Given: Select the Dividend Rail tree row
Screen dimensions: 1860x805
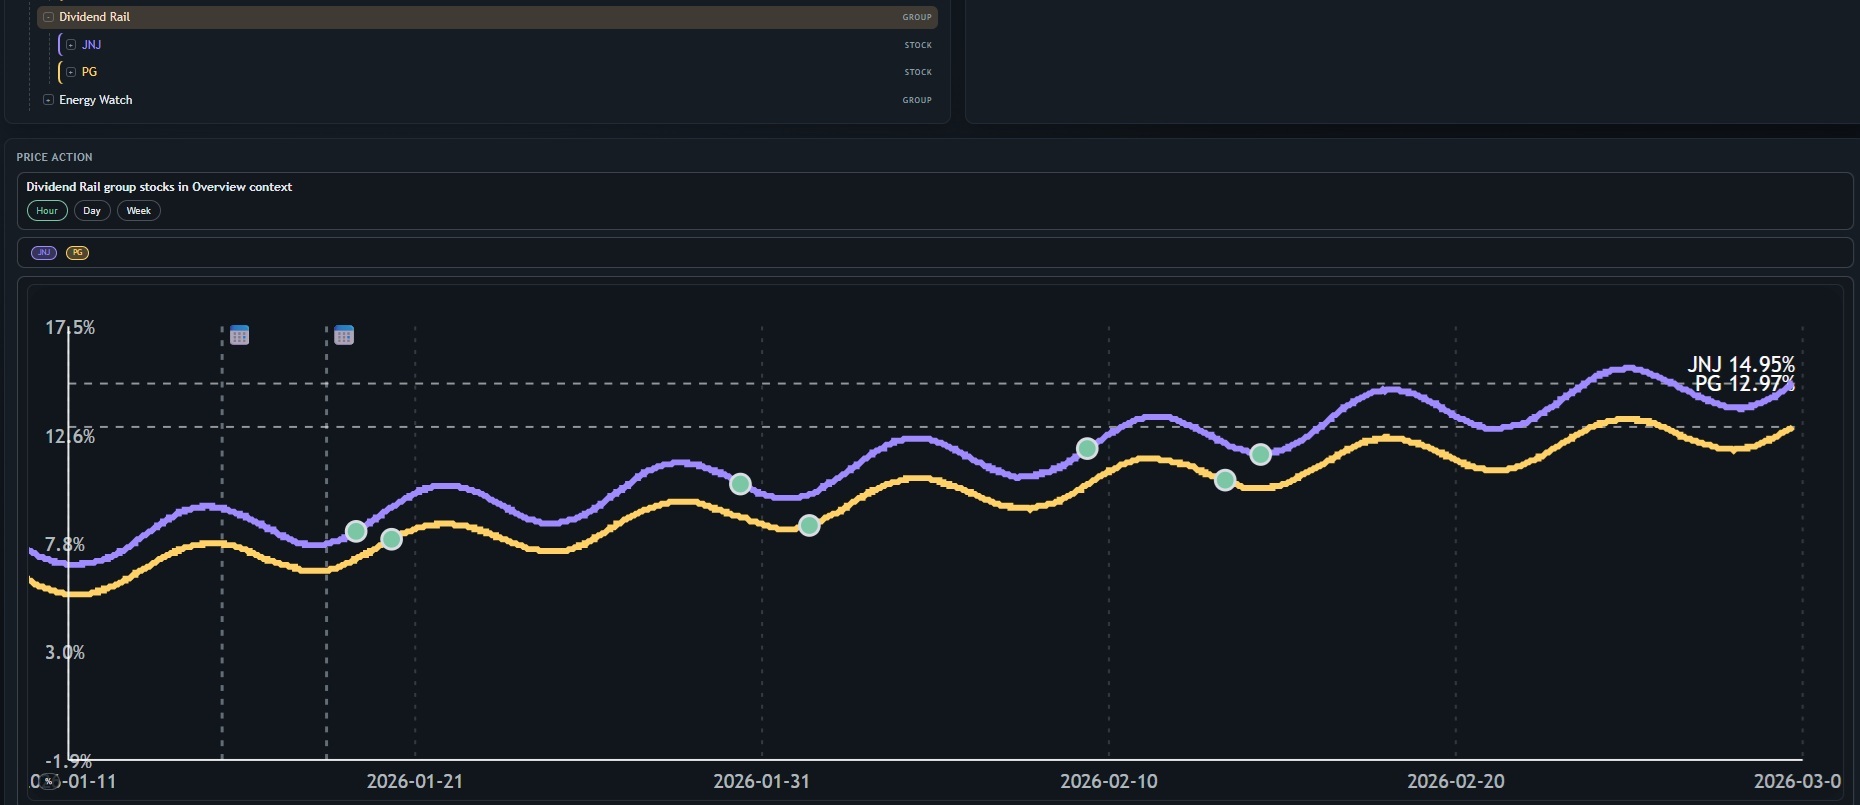Looking at the screenshot, I should 487,17.
